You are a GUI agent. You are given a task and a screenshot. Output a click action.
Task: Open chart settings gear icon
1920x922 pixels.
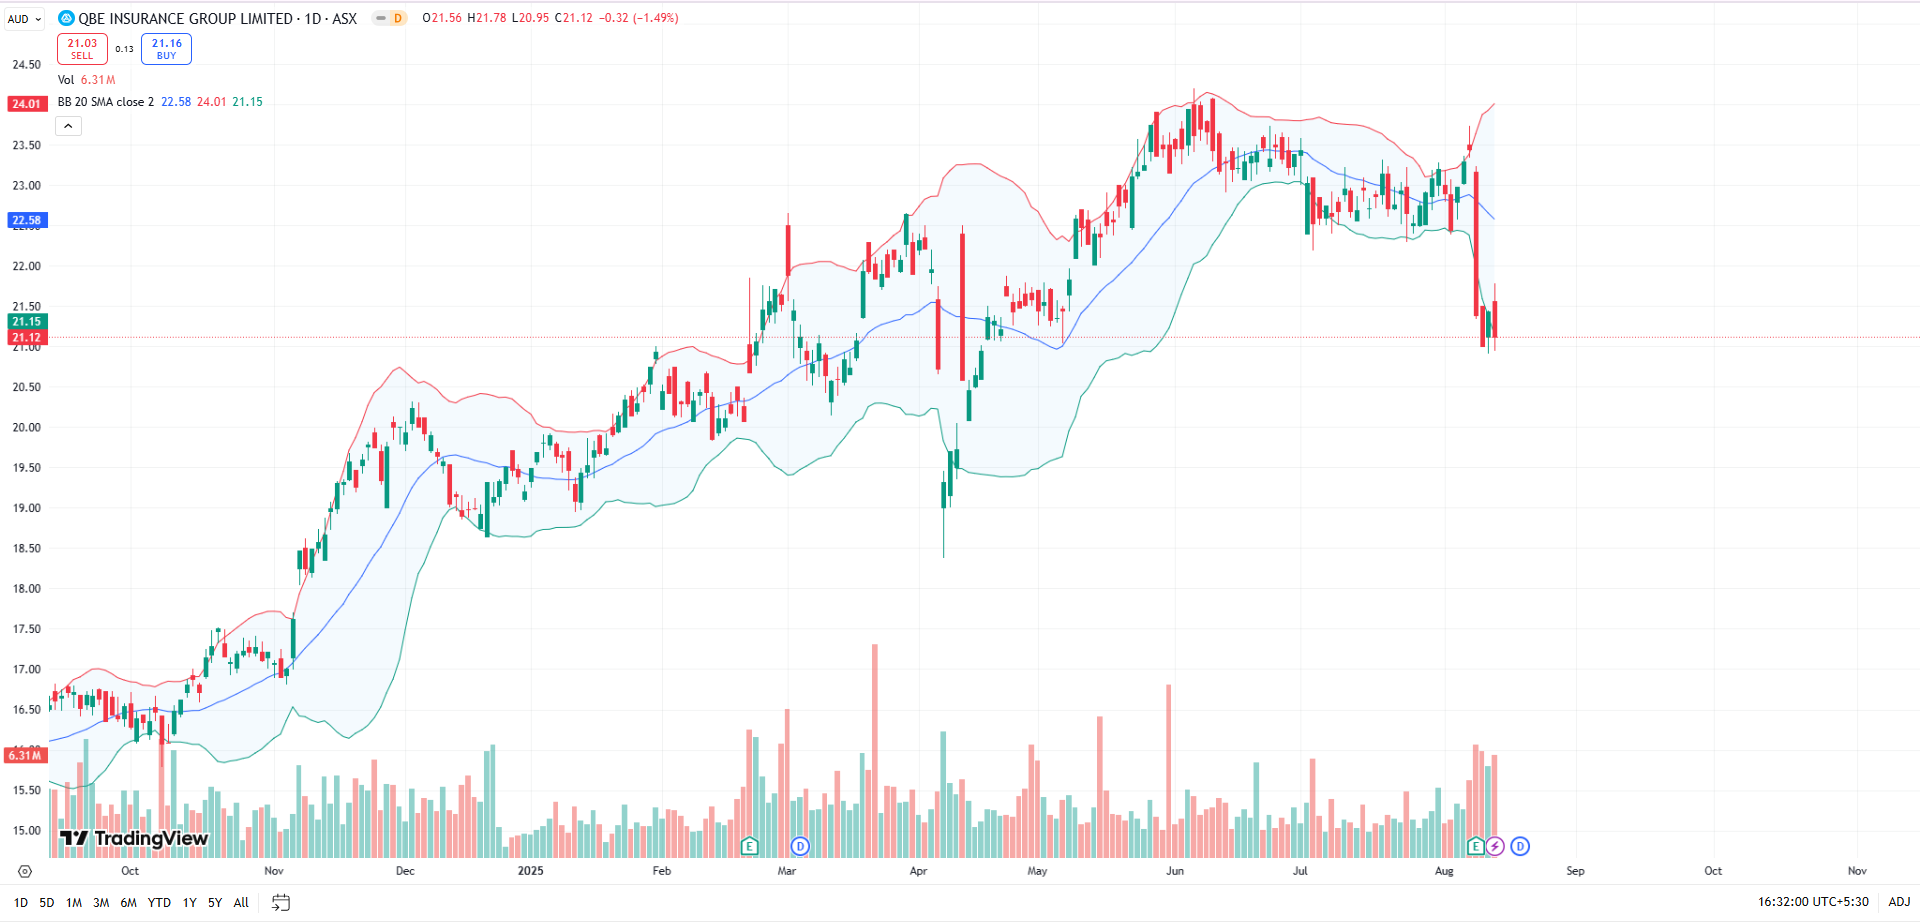point(25,871)
